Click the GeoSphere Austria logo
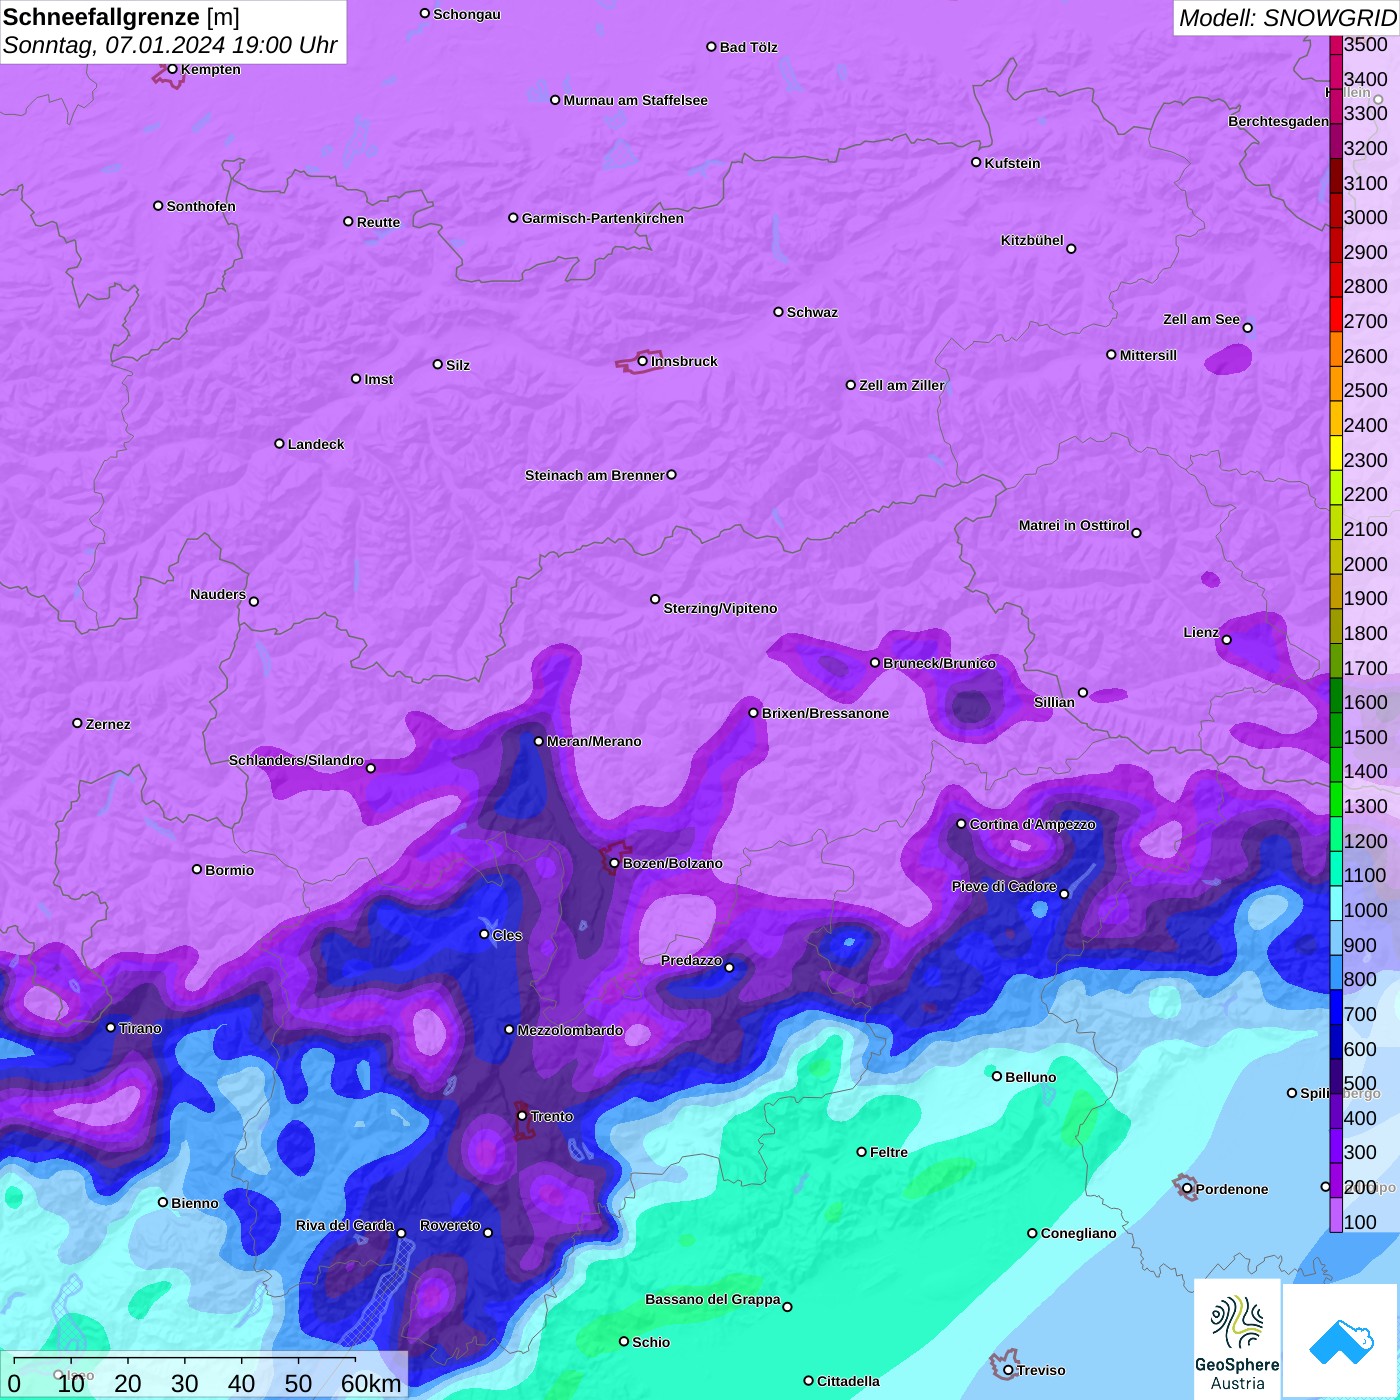The height and width of the screenshot is (1400, 1400). [x=1237, y=1340]
